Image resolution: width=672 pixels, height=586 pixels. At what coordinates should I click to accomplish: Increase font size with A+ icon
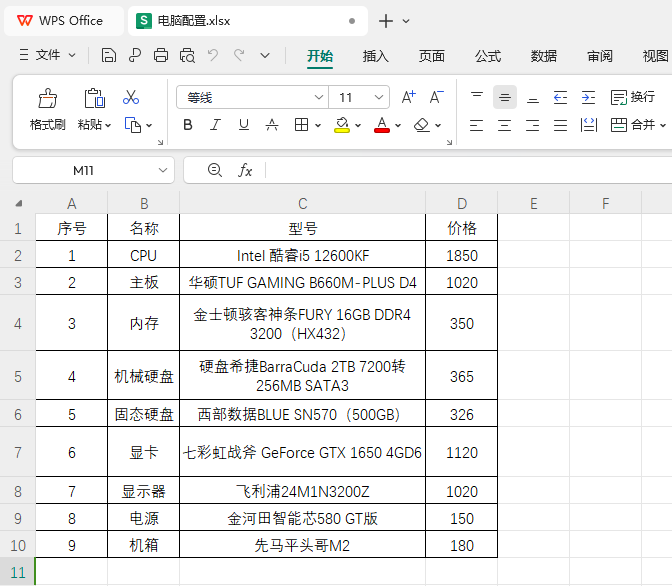click(x=408, y=97)
